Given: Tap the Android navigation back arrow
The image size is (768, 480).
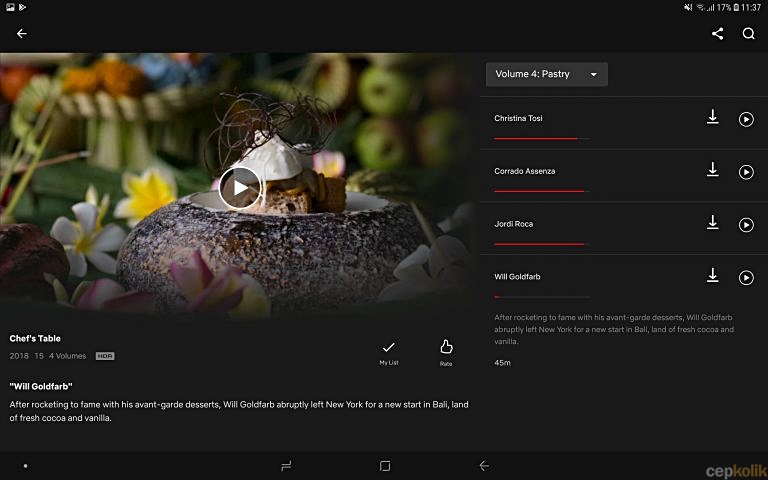Looking at the screenshot, I should click(x=484, y=465).
